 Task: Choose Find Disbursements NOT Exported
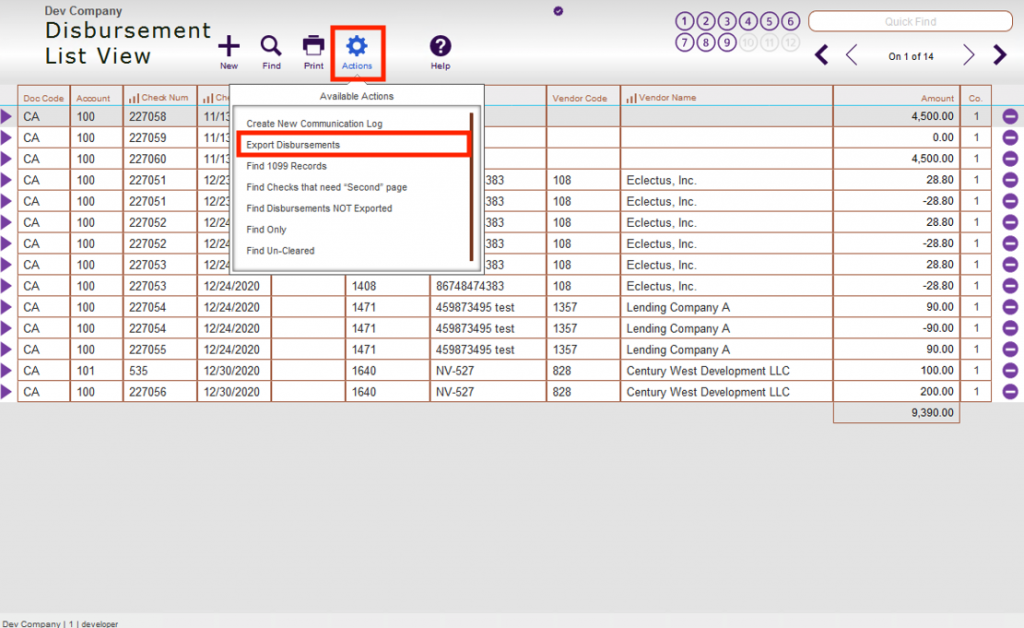coord(319,208)
